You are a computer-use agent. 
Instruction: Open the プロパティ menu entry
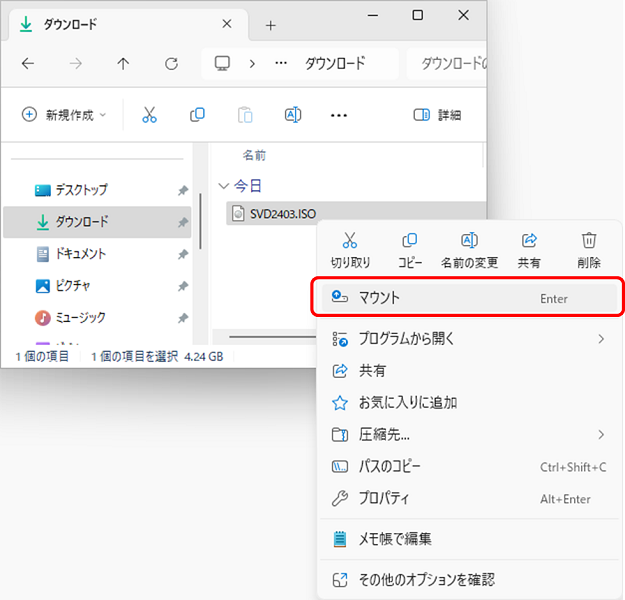click(385, 498)
